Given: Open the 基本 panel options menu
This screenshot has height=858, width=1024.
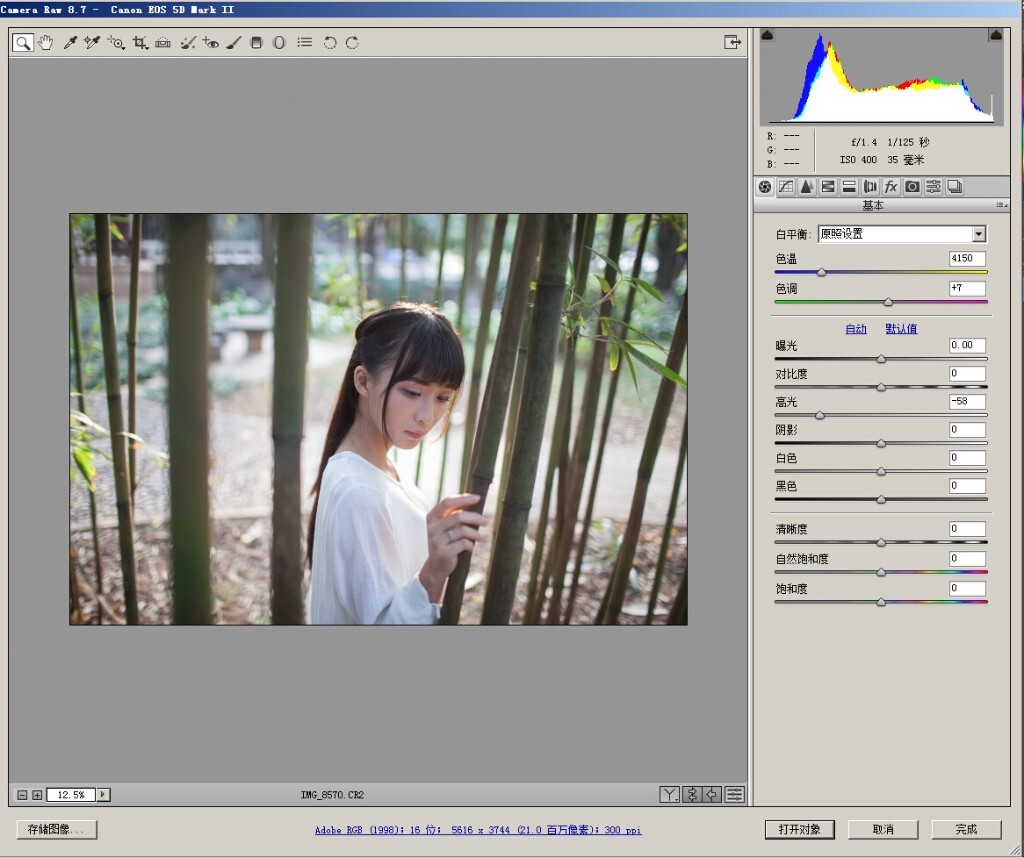Looking at the screenshot, I should pos(1001,205).
